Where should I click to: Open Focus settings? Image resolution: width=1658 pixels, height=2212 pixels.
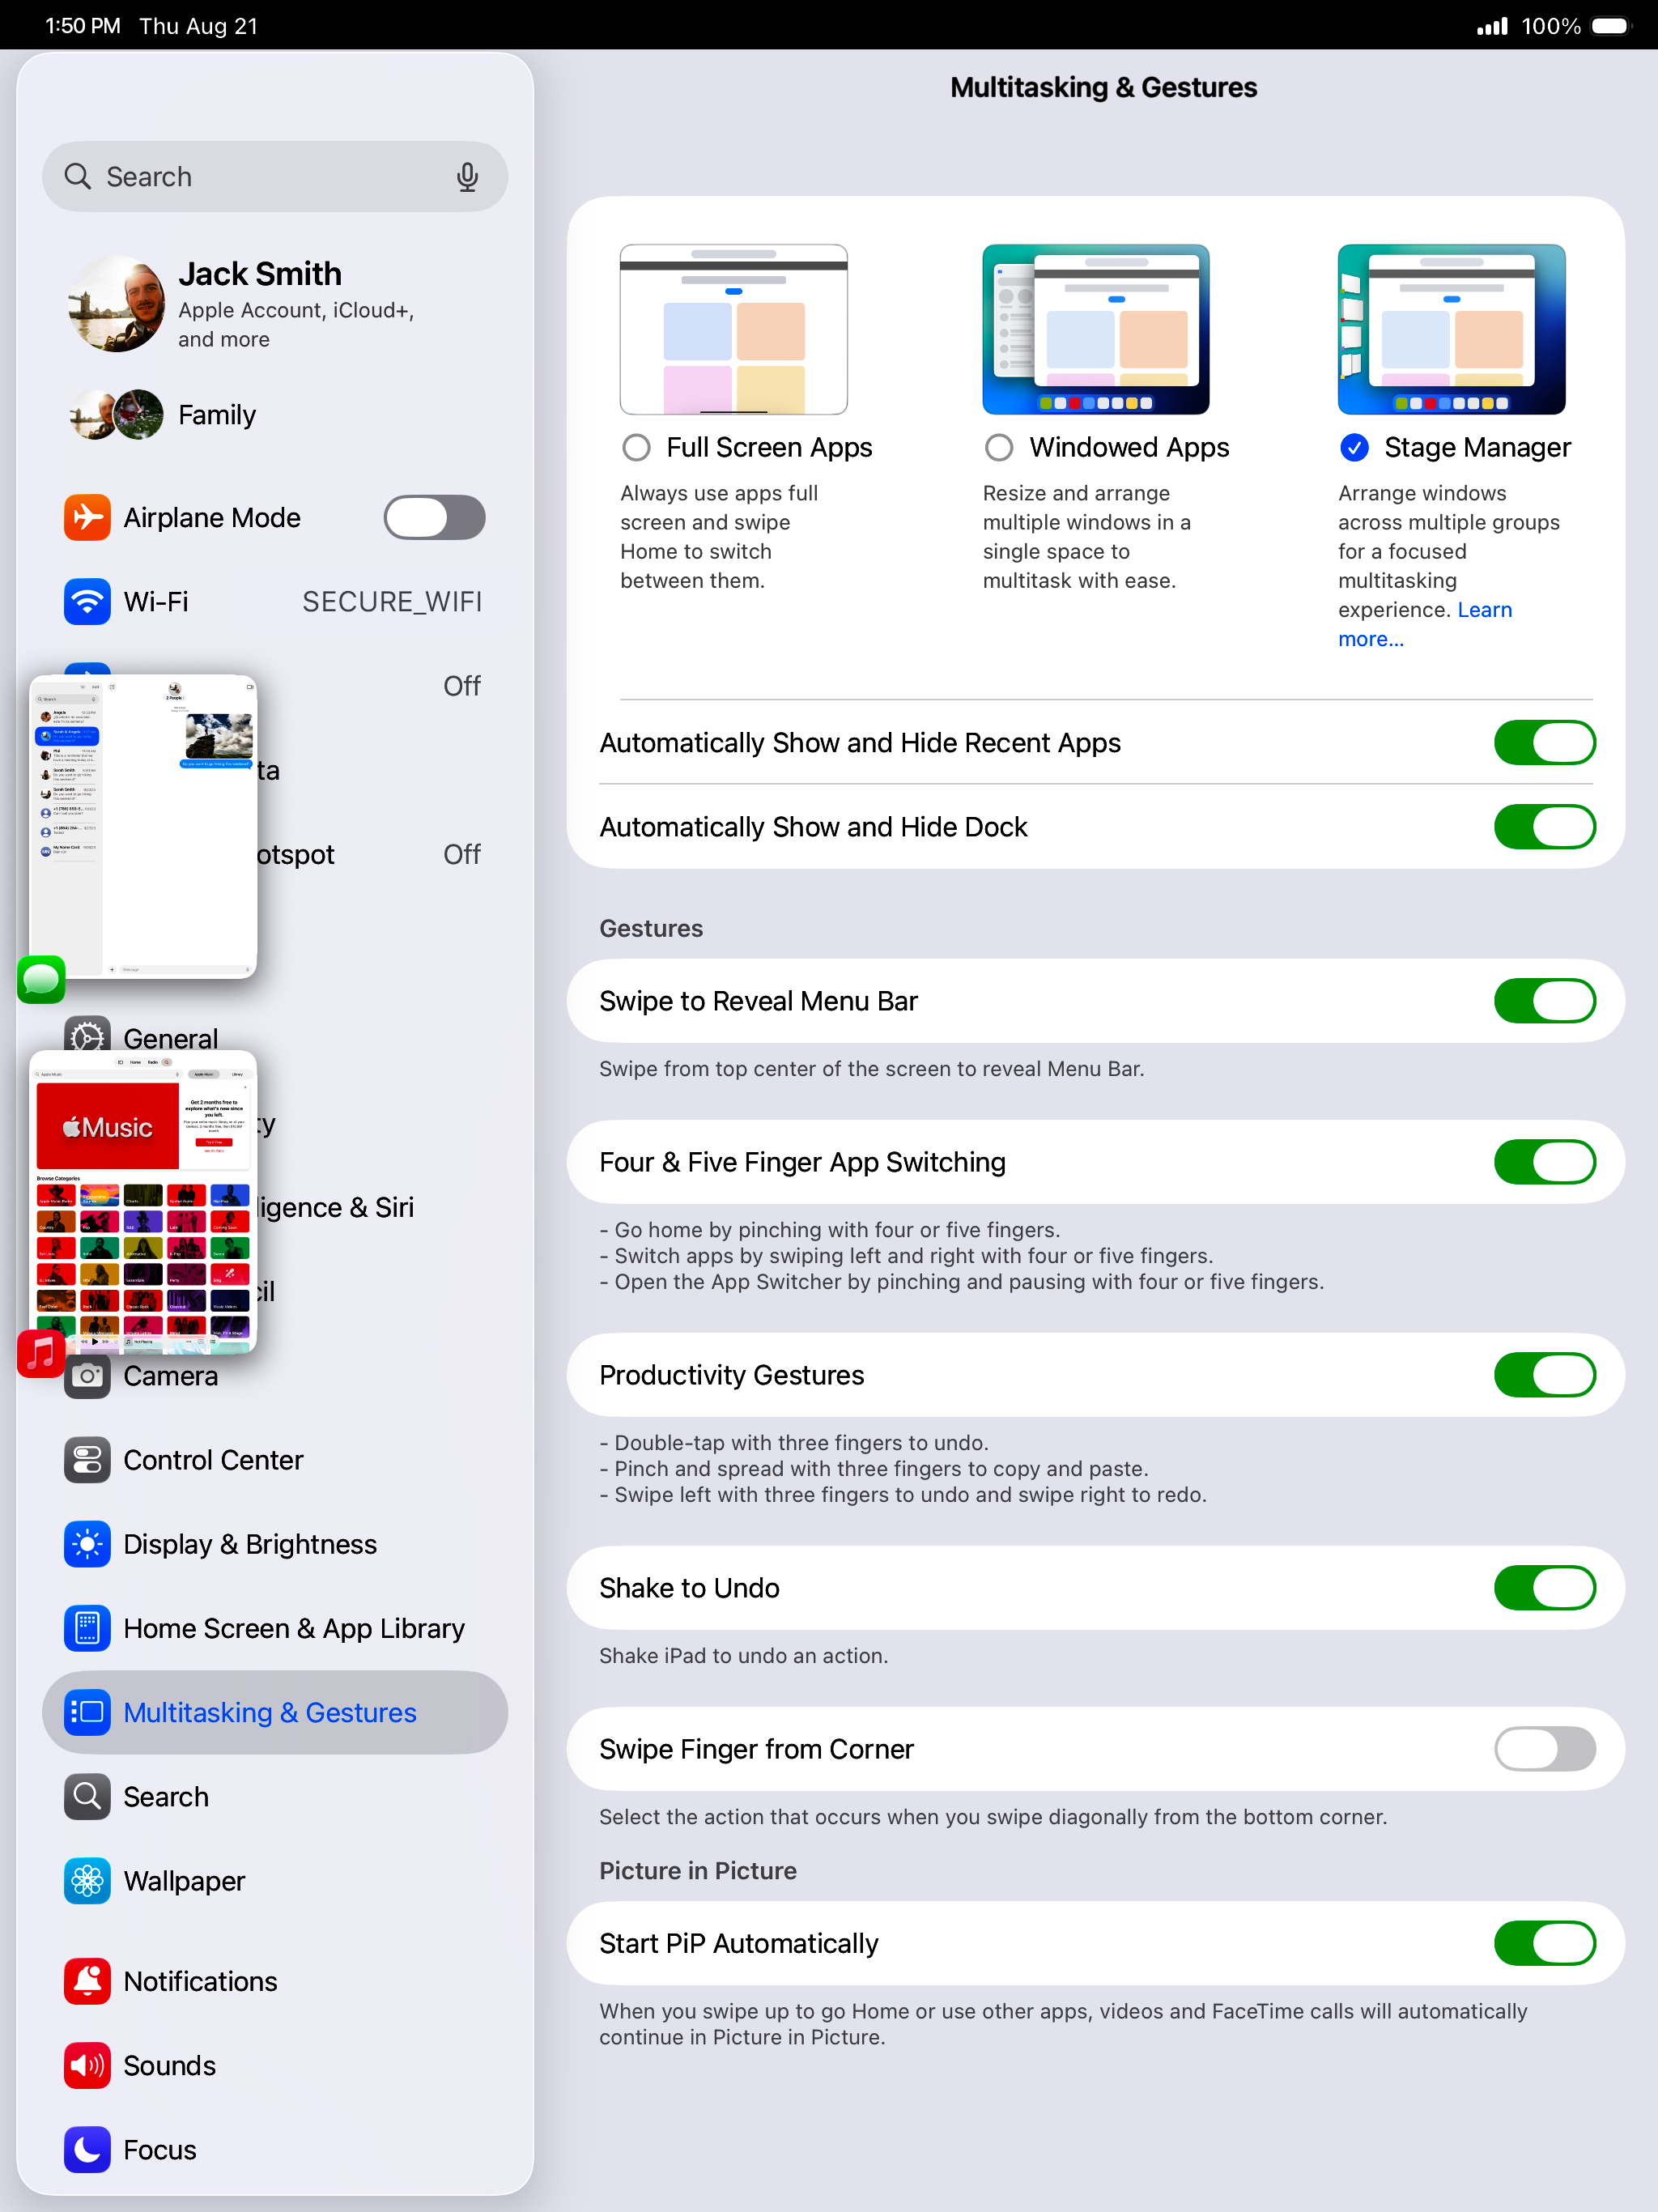(x=275, y=2150)
